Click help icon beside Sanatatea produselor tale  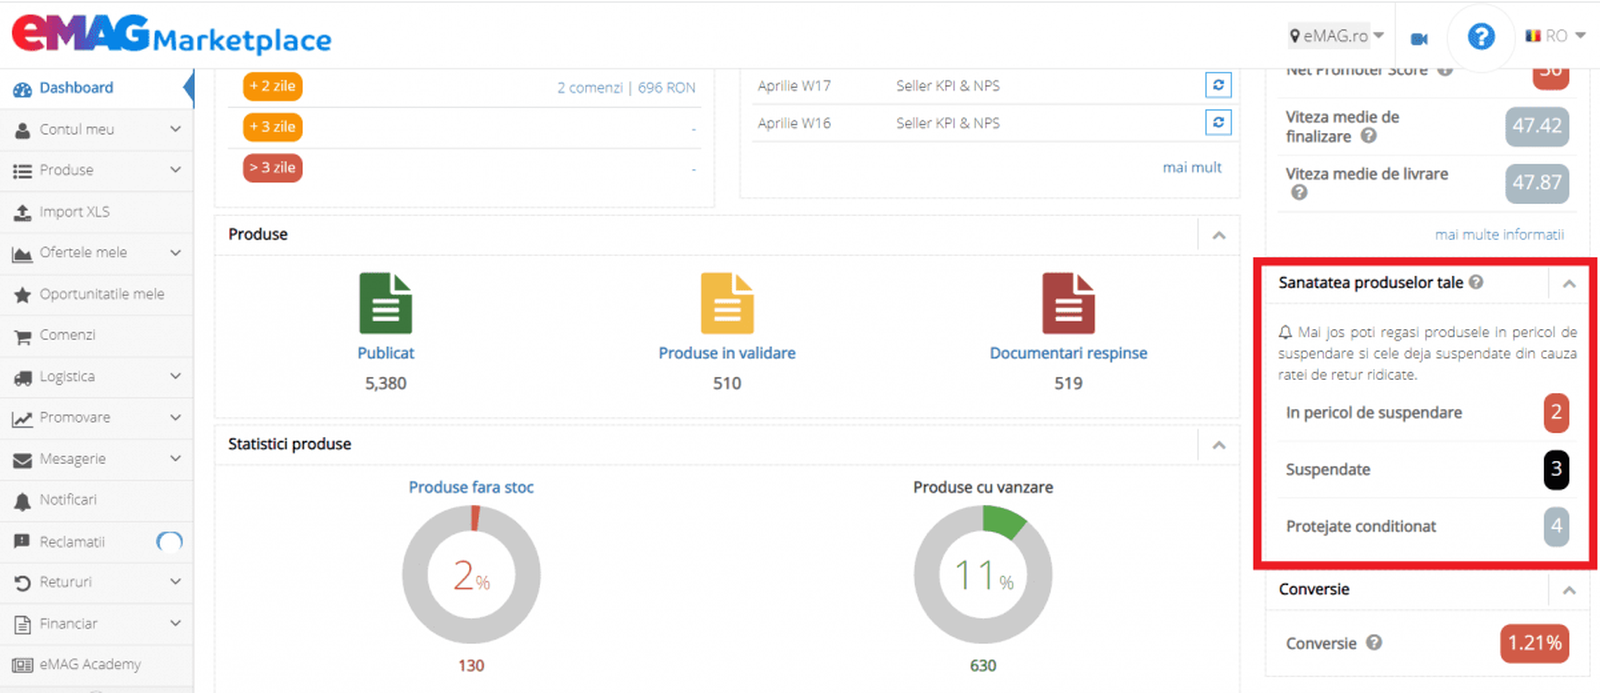1476,283
